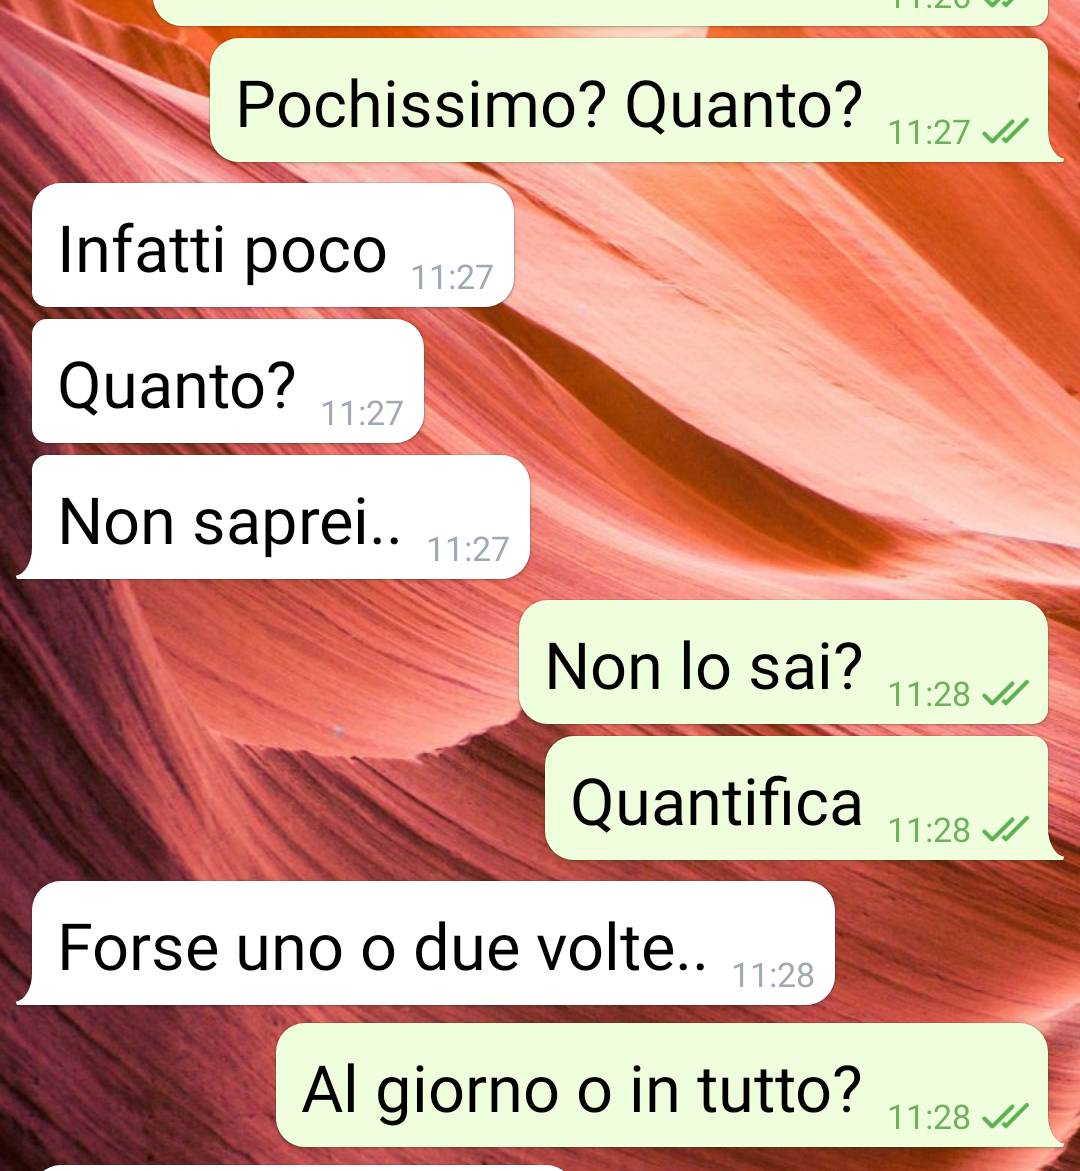Image resolution: width=1080 pixels, height=1171 pixels.
Task: Tap the 11:27 timestamp on "Non saprei.."
Action: coord(468,549)
